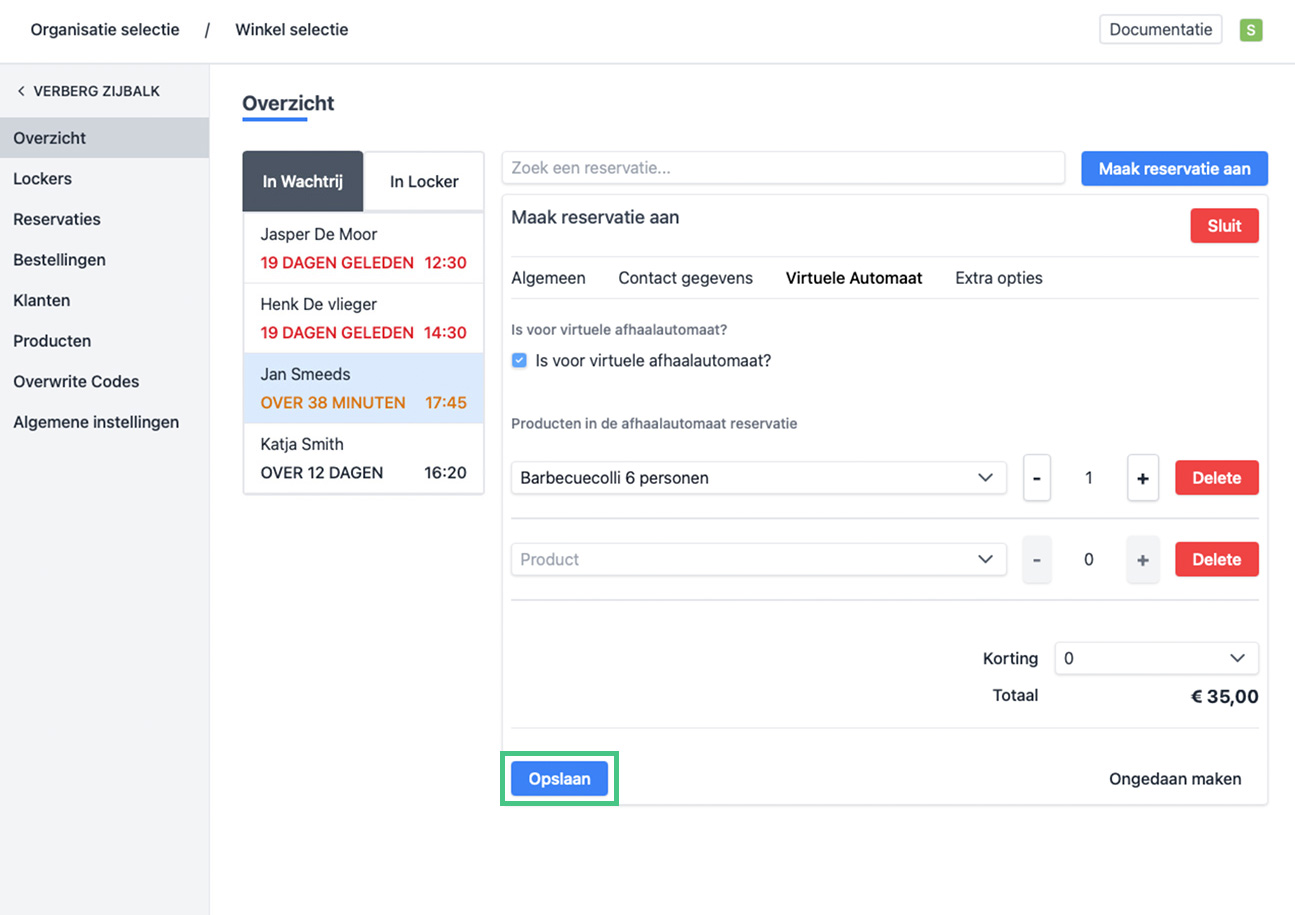Click minus button on empty product row
The width and height of the screenshot is (1295, 915).
tap(1036, 560)
